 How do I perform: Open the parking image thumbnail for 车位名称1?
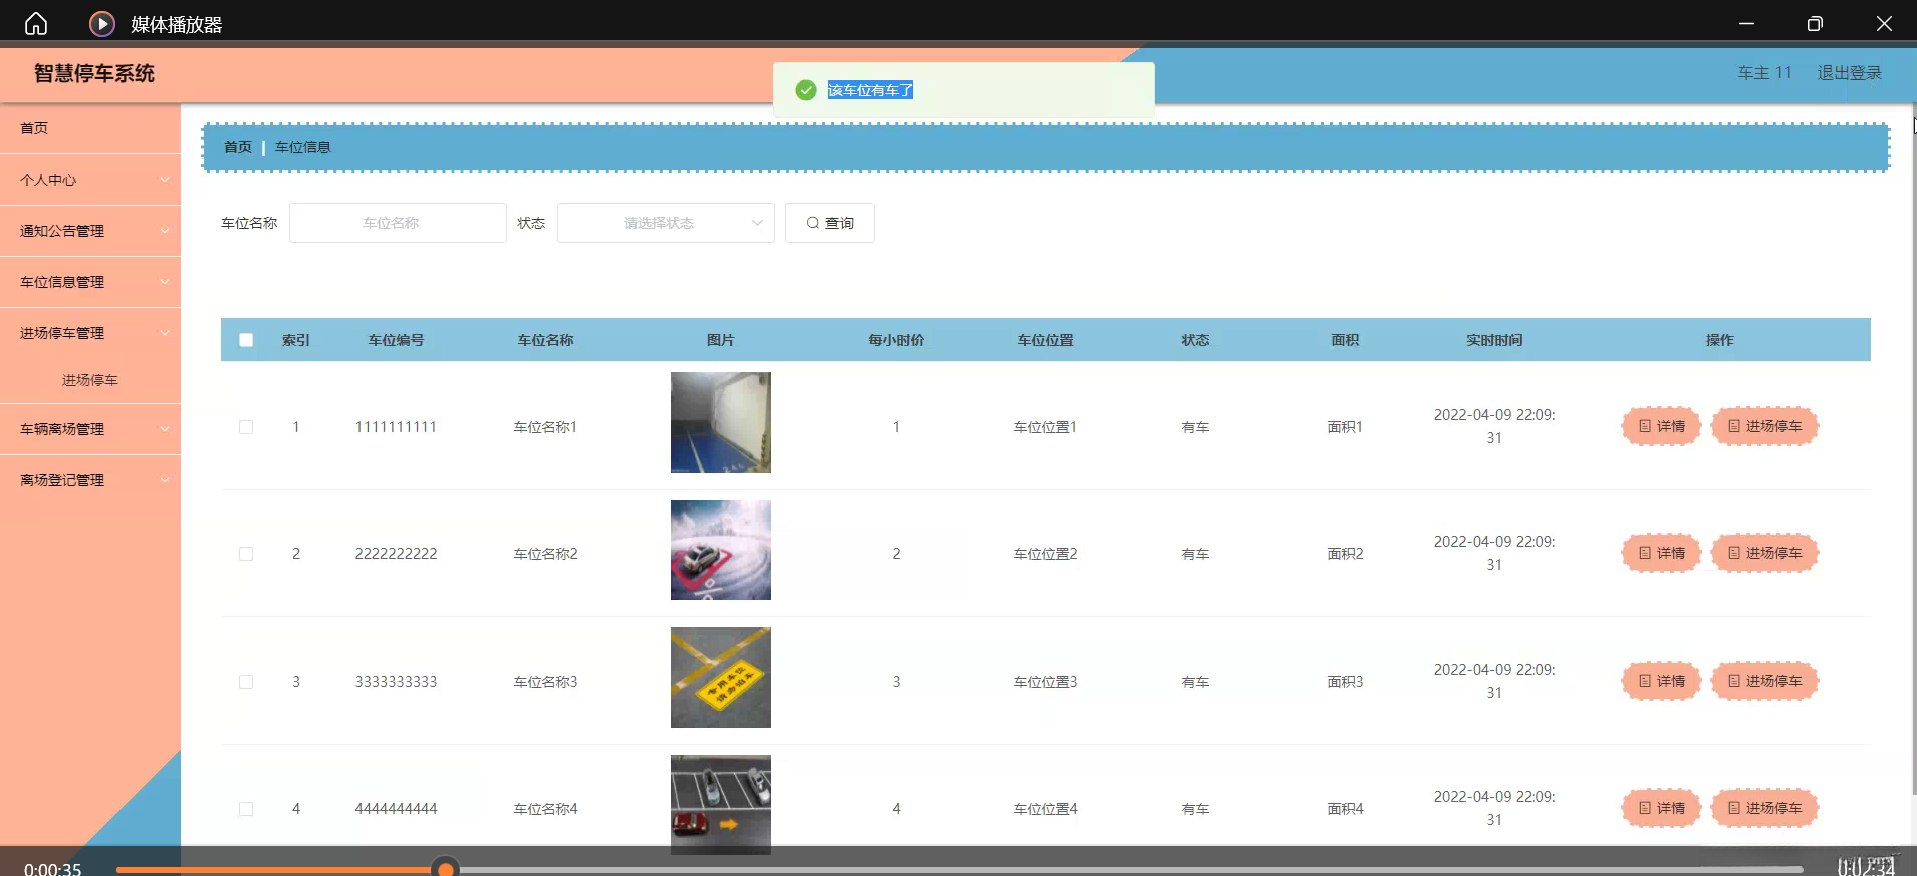point(721,422)
